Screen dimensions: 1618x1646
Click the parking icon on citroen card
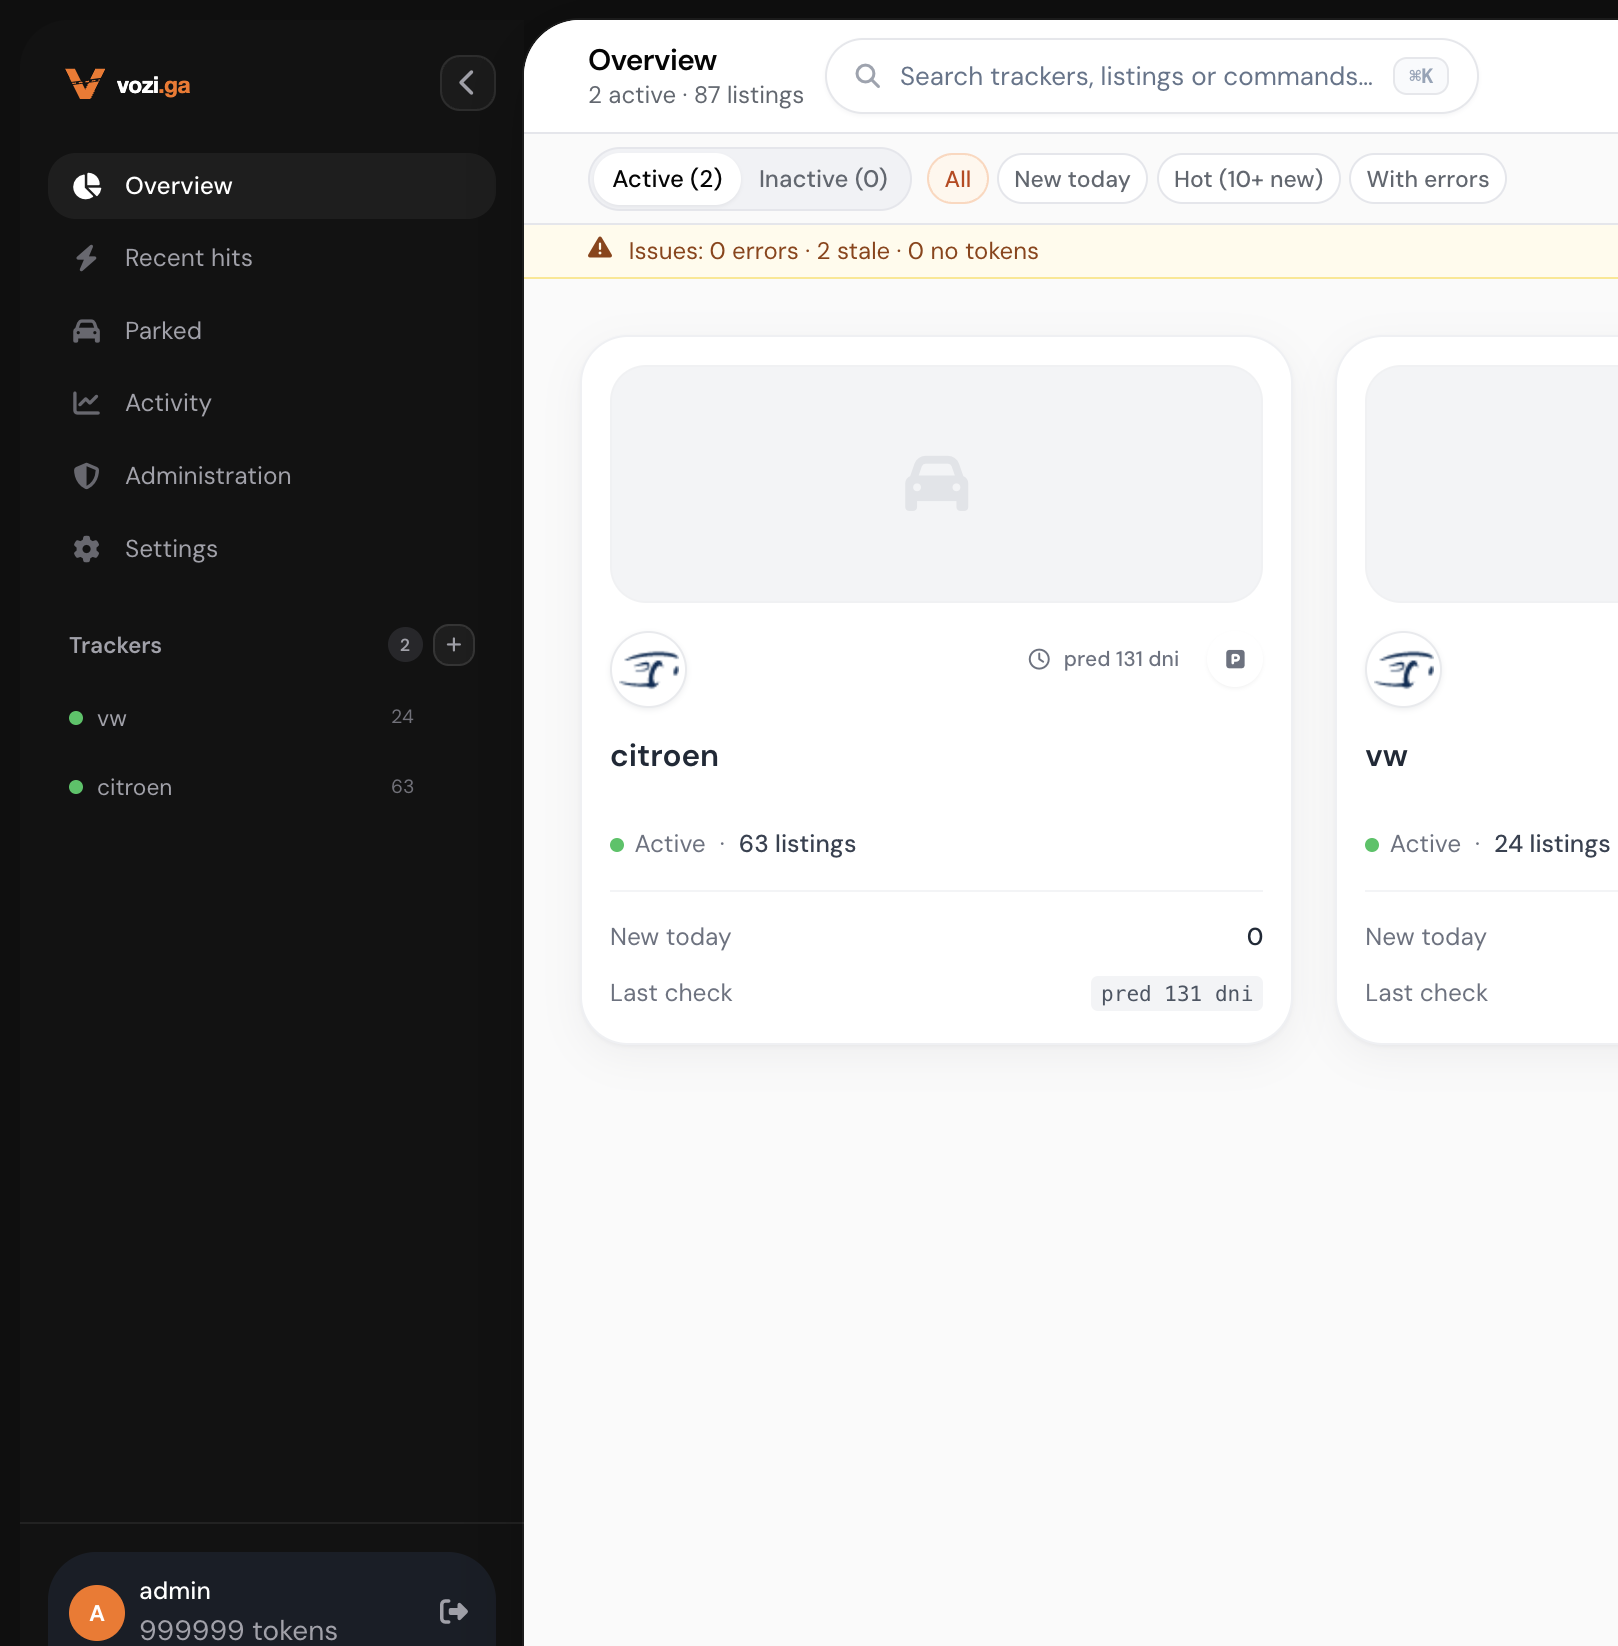point(1236,660)
